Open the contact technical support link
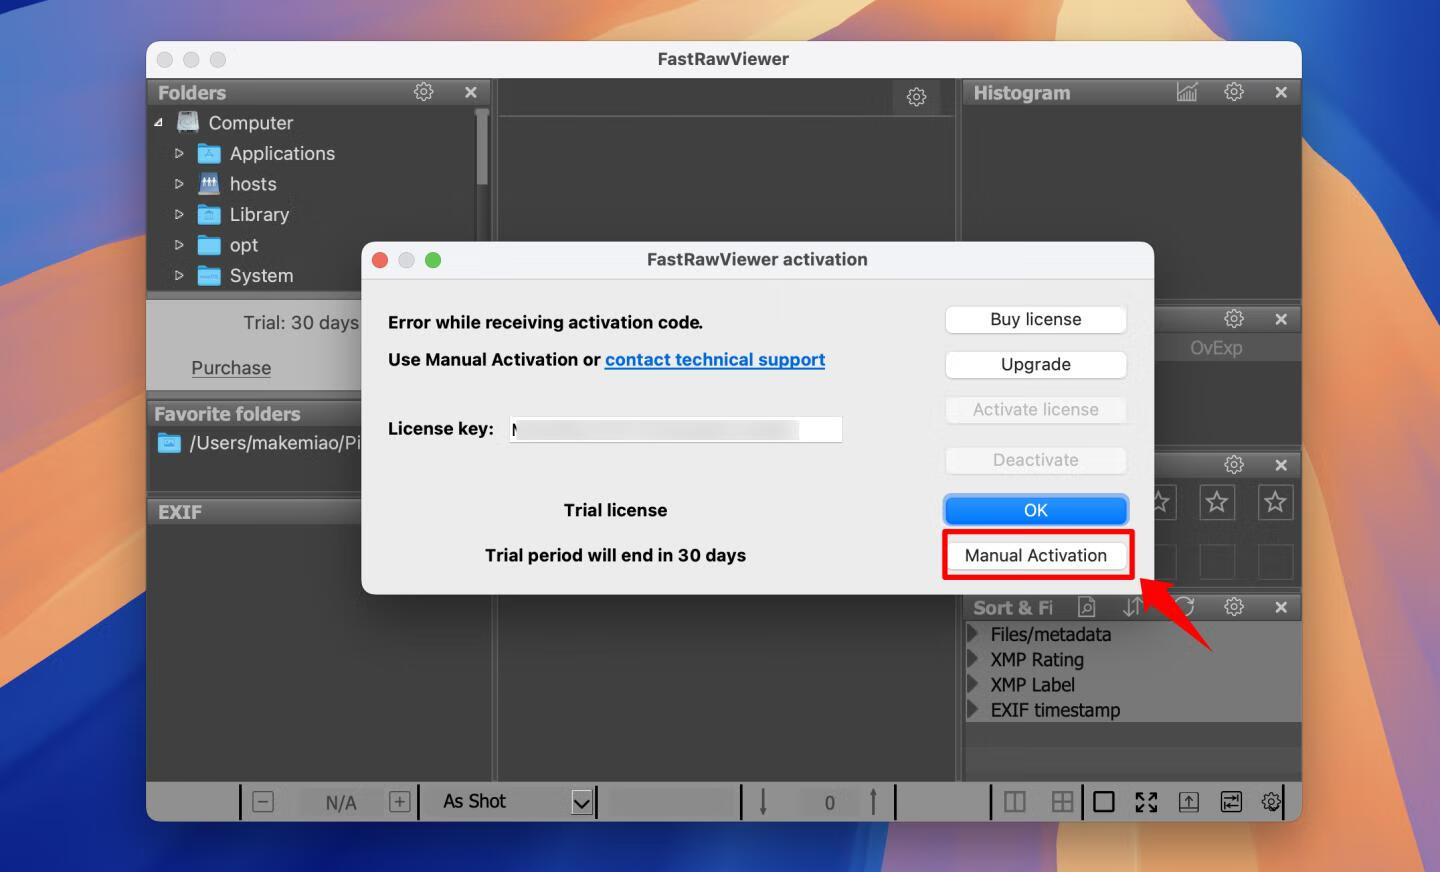 point(715,360)
